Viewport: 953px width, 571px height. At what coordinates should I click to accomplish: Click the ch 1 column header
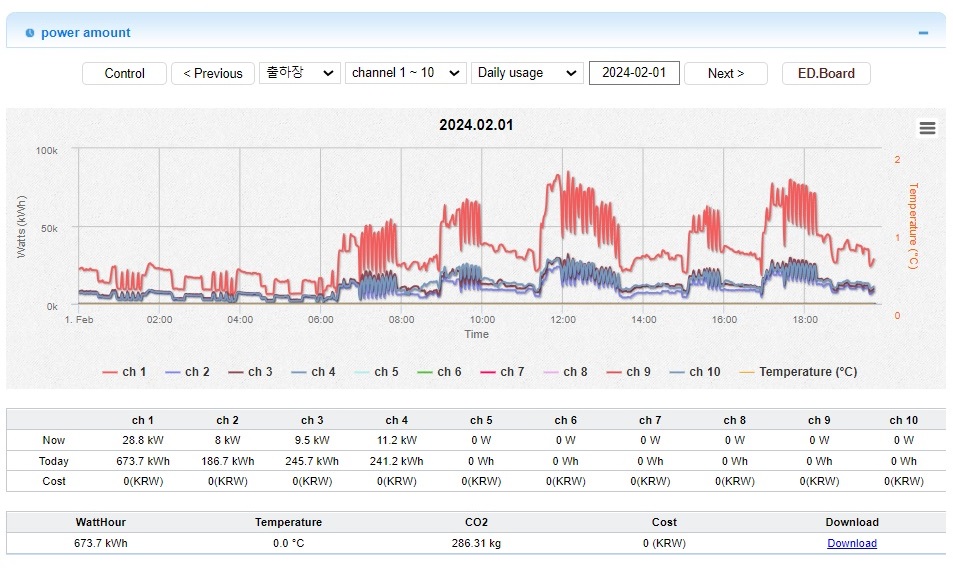143,420
